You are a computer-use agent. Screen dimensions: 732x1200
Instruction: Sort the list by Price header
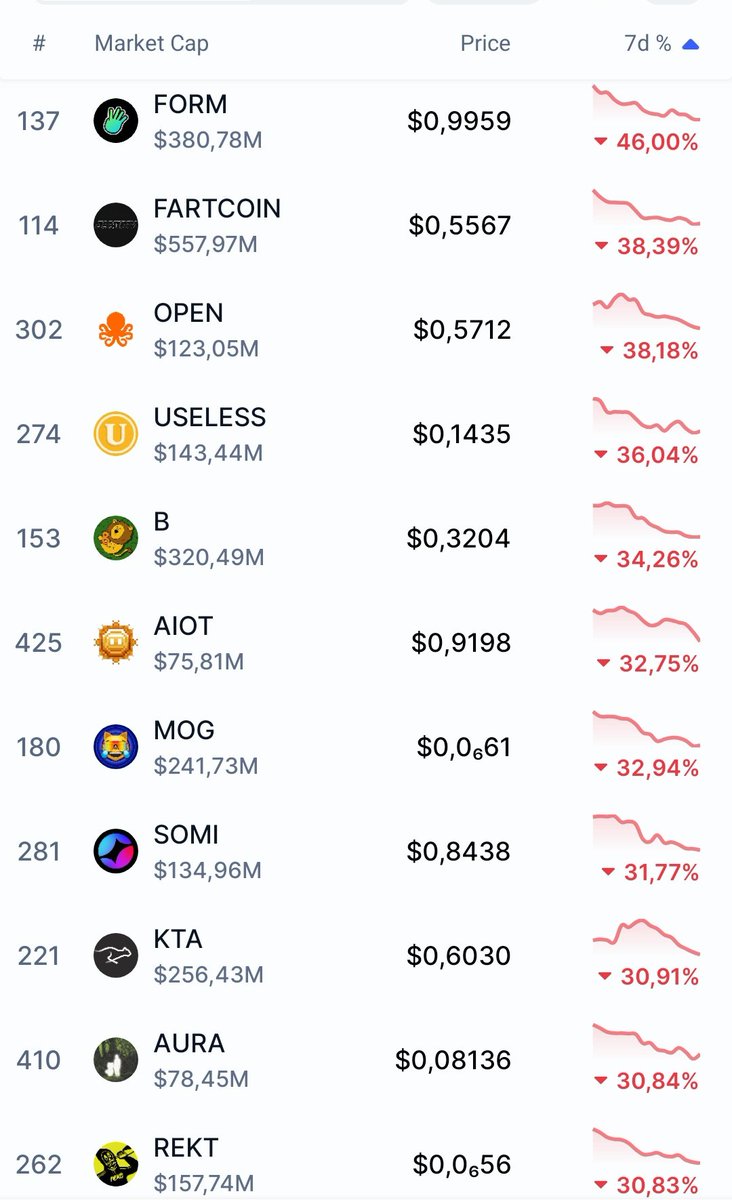pos(485,44)
